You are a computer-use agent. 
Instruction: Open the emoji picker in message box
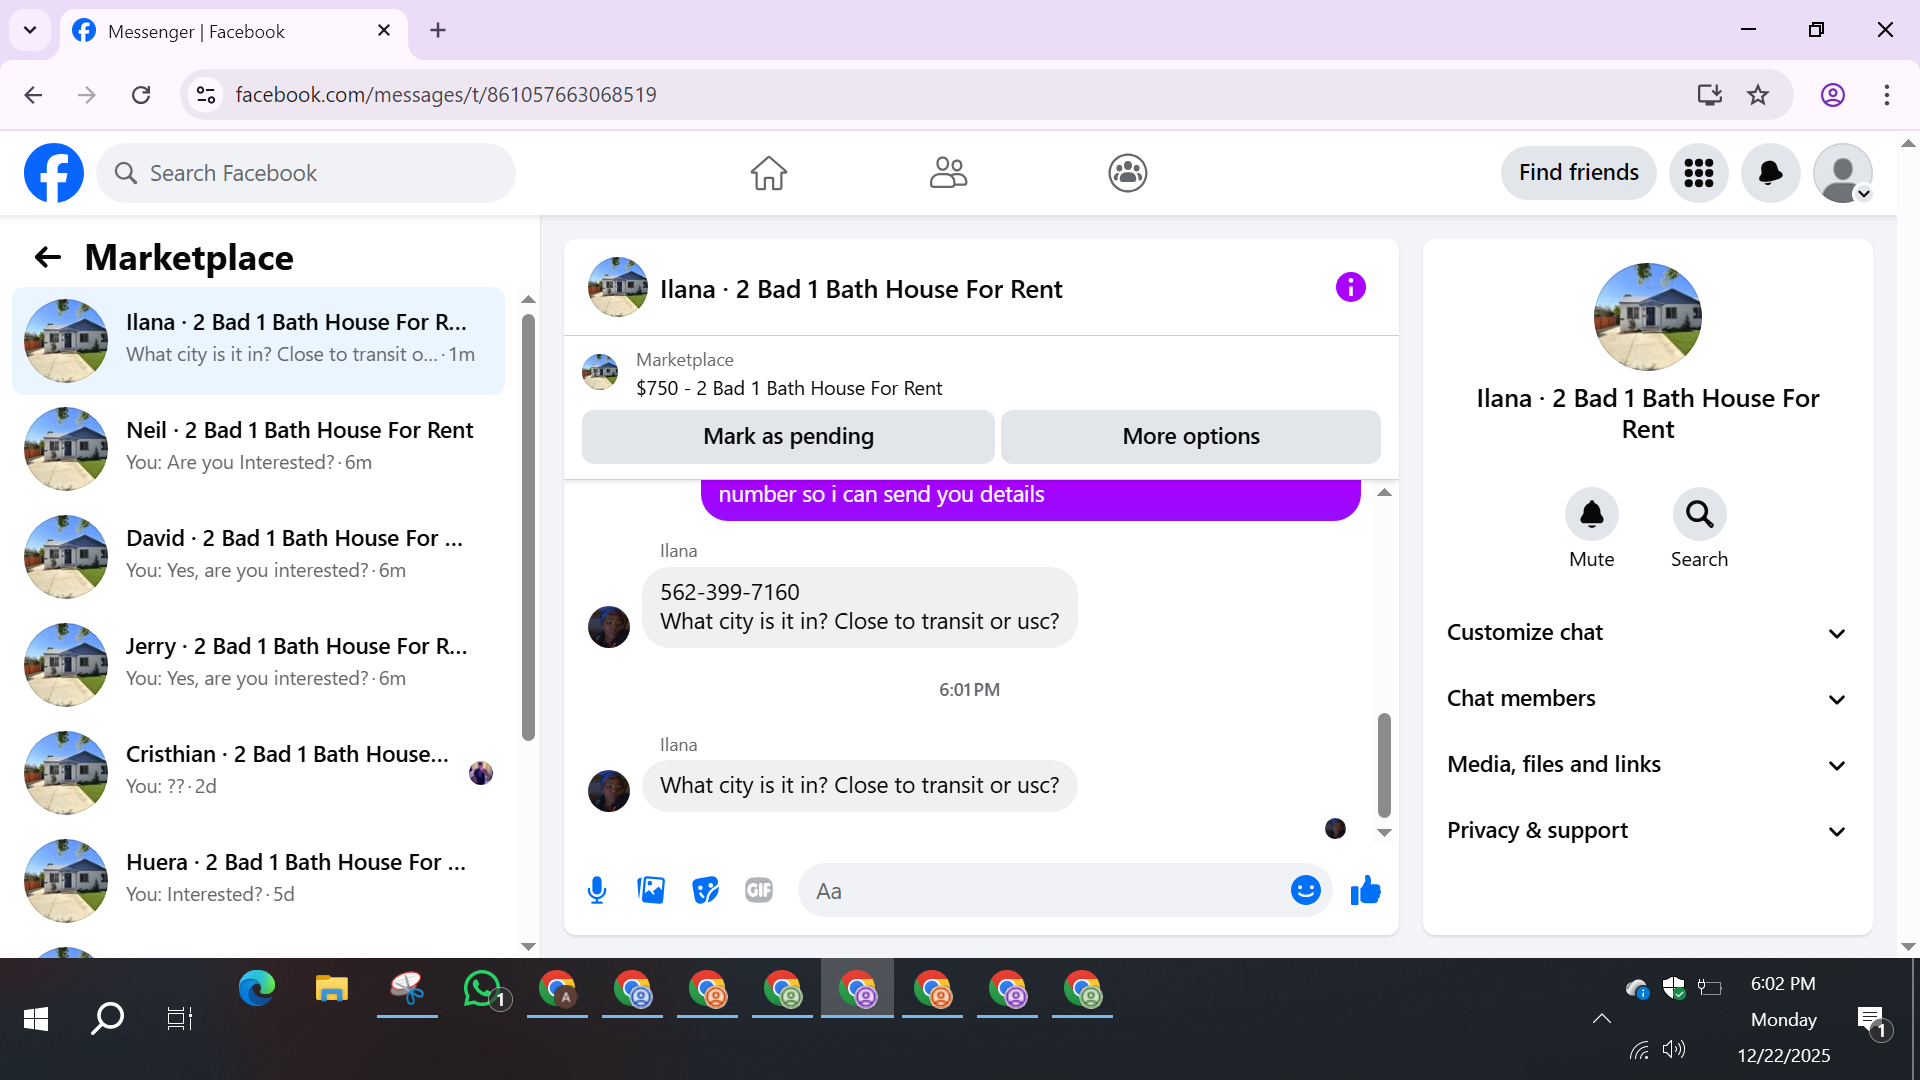(1305, 890)
